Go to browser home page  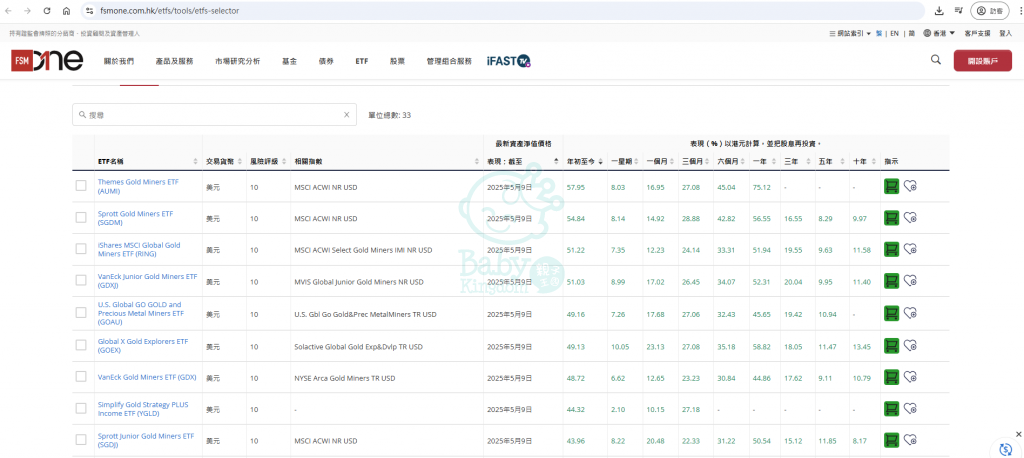66,11
